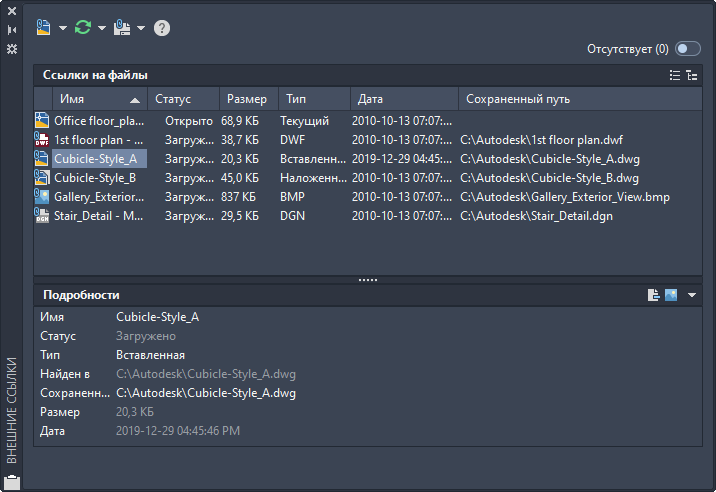Open Help with the question mark icon
The width and height of the screenshot is (716, 492).
click(x=162, y=28)
